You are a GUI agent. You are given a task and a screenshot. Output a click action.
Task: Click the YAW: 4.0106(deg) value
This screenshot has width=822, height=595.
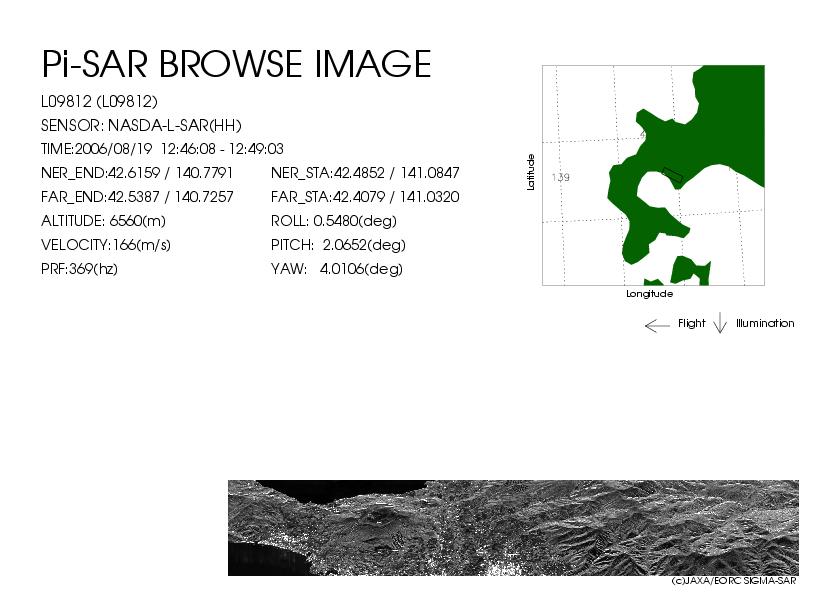click(337, 269)
